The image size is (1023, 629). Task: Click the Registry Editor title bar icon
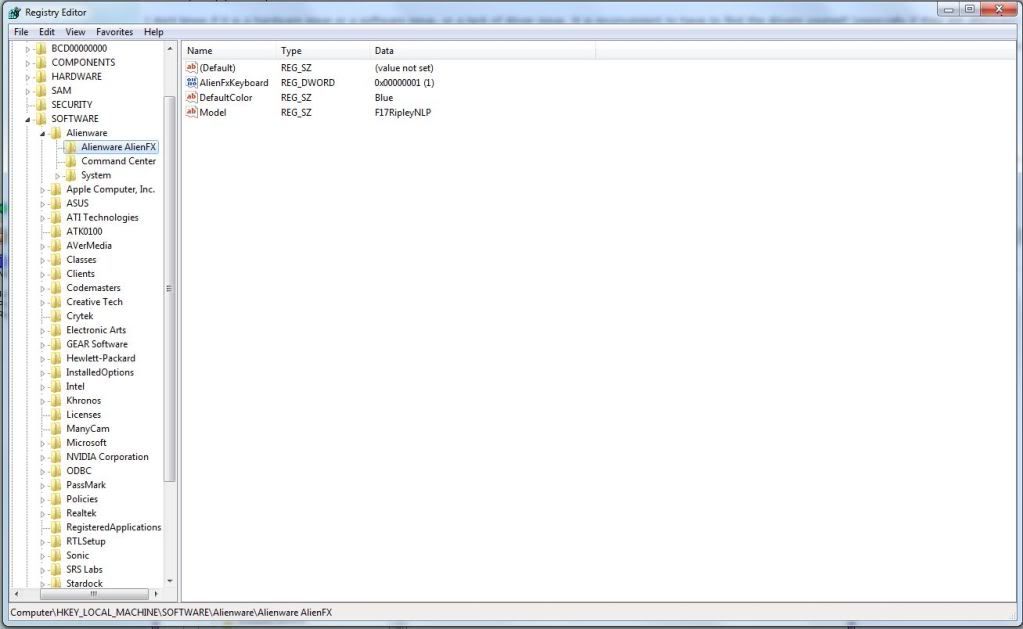pos(14,12)
